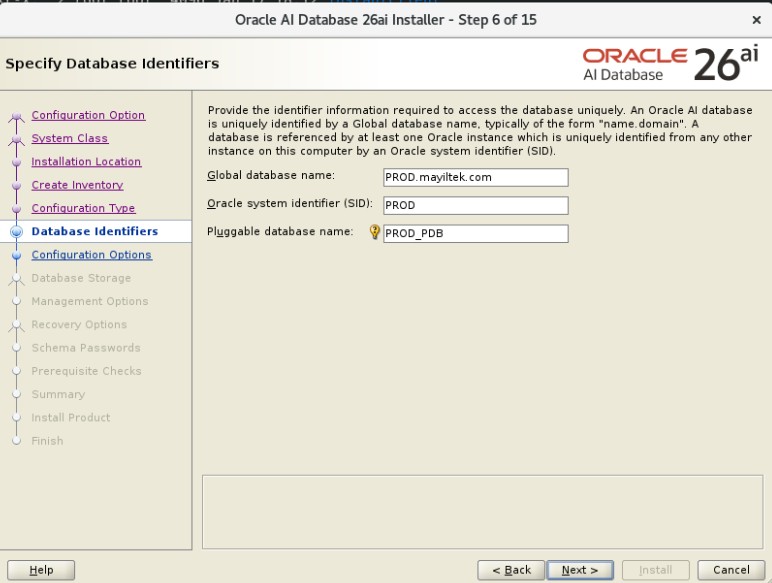Viewport: 772px width, 583px height.
Task: Click the Management Options step label
Action: (90, 301)
